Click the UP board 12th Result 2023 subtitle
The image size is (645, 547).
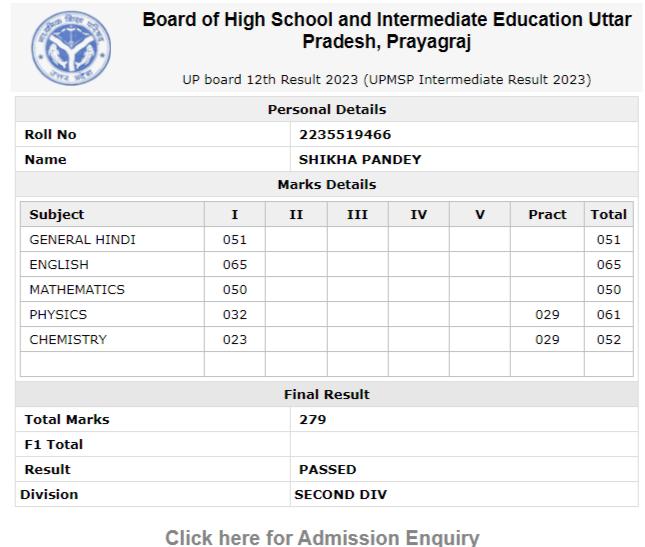[387, 79]
